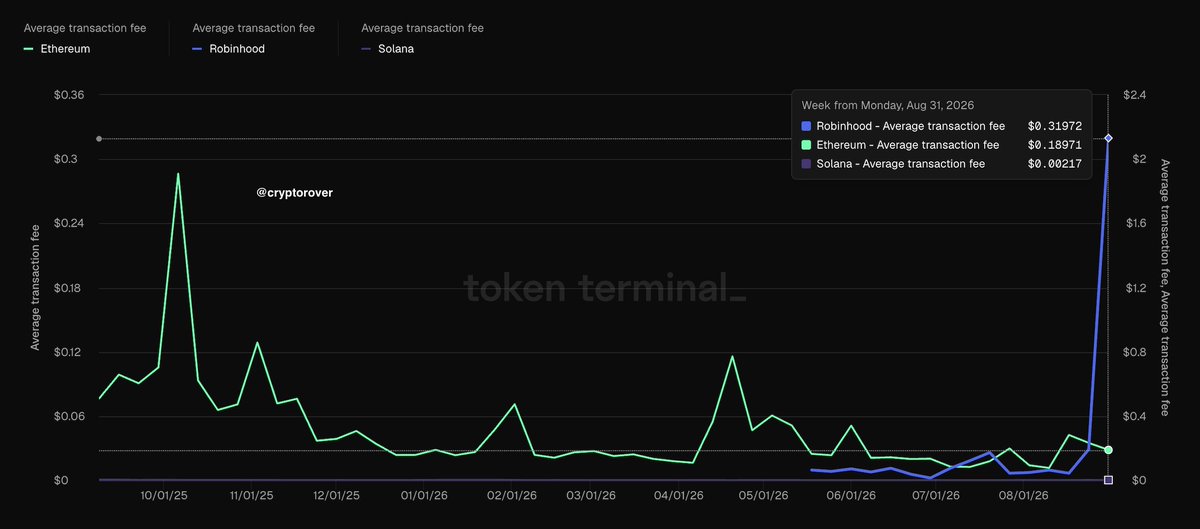Click the $0.36 left axis label
The width and height of the screenshot is (1200, 529).
click(x=69, y=95)
